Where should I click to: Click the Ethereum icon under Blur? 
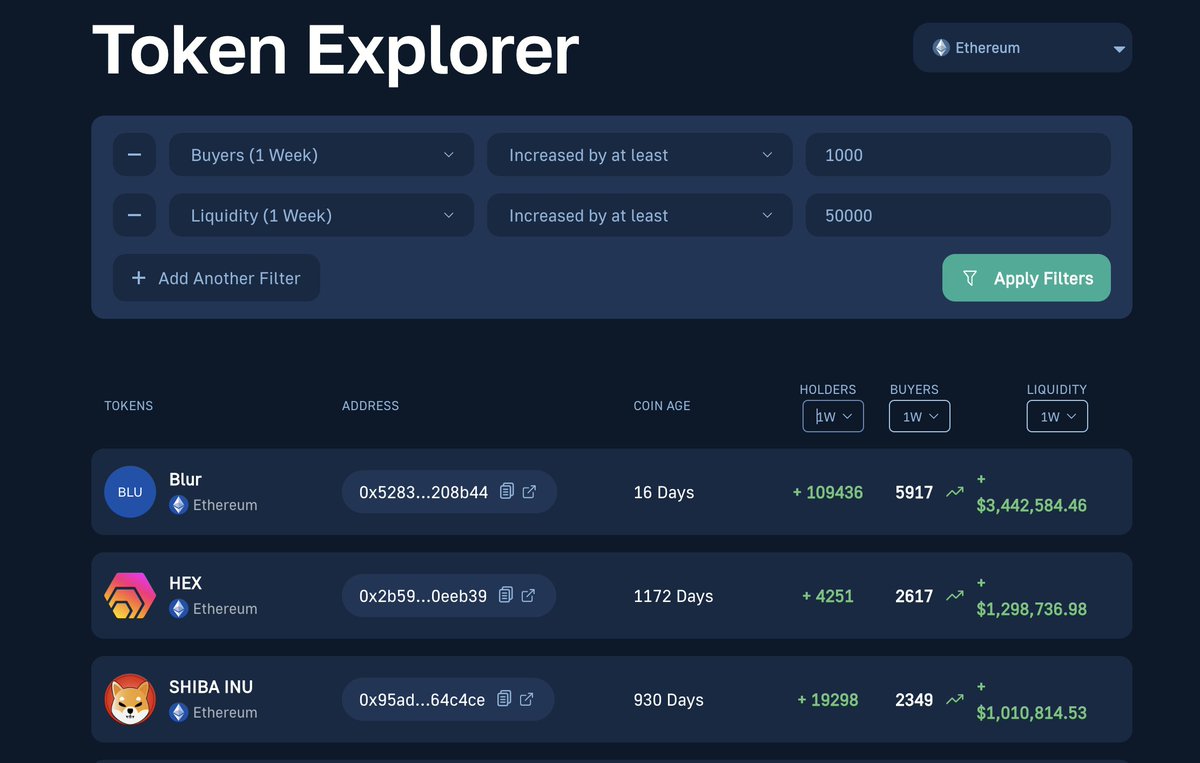(x=178, y=505)
